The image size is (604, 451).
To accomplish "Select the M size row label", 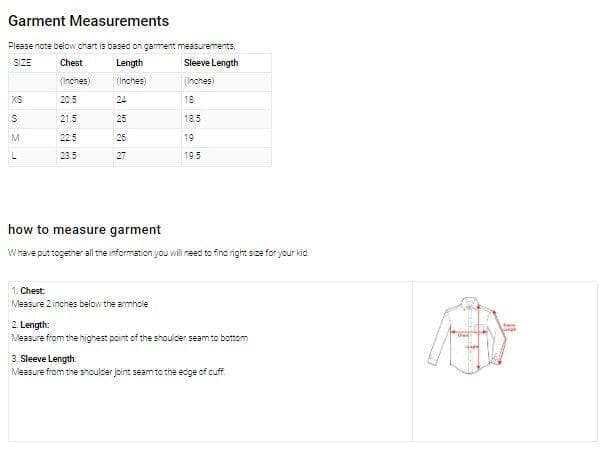I will (x=15, y=138).
